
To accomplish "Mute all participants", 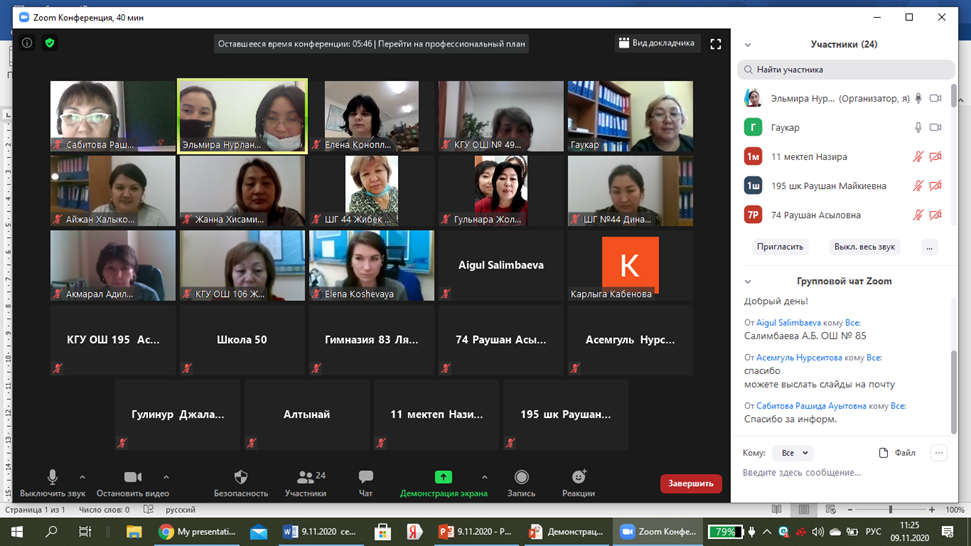I will (864, 246).
